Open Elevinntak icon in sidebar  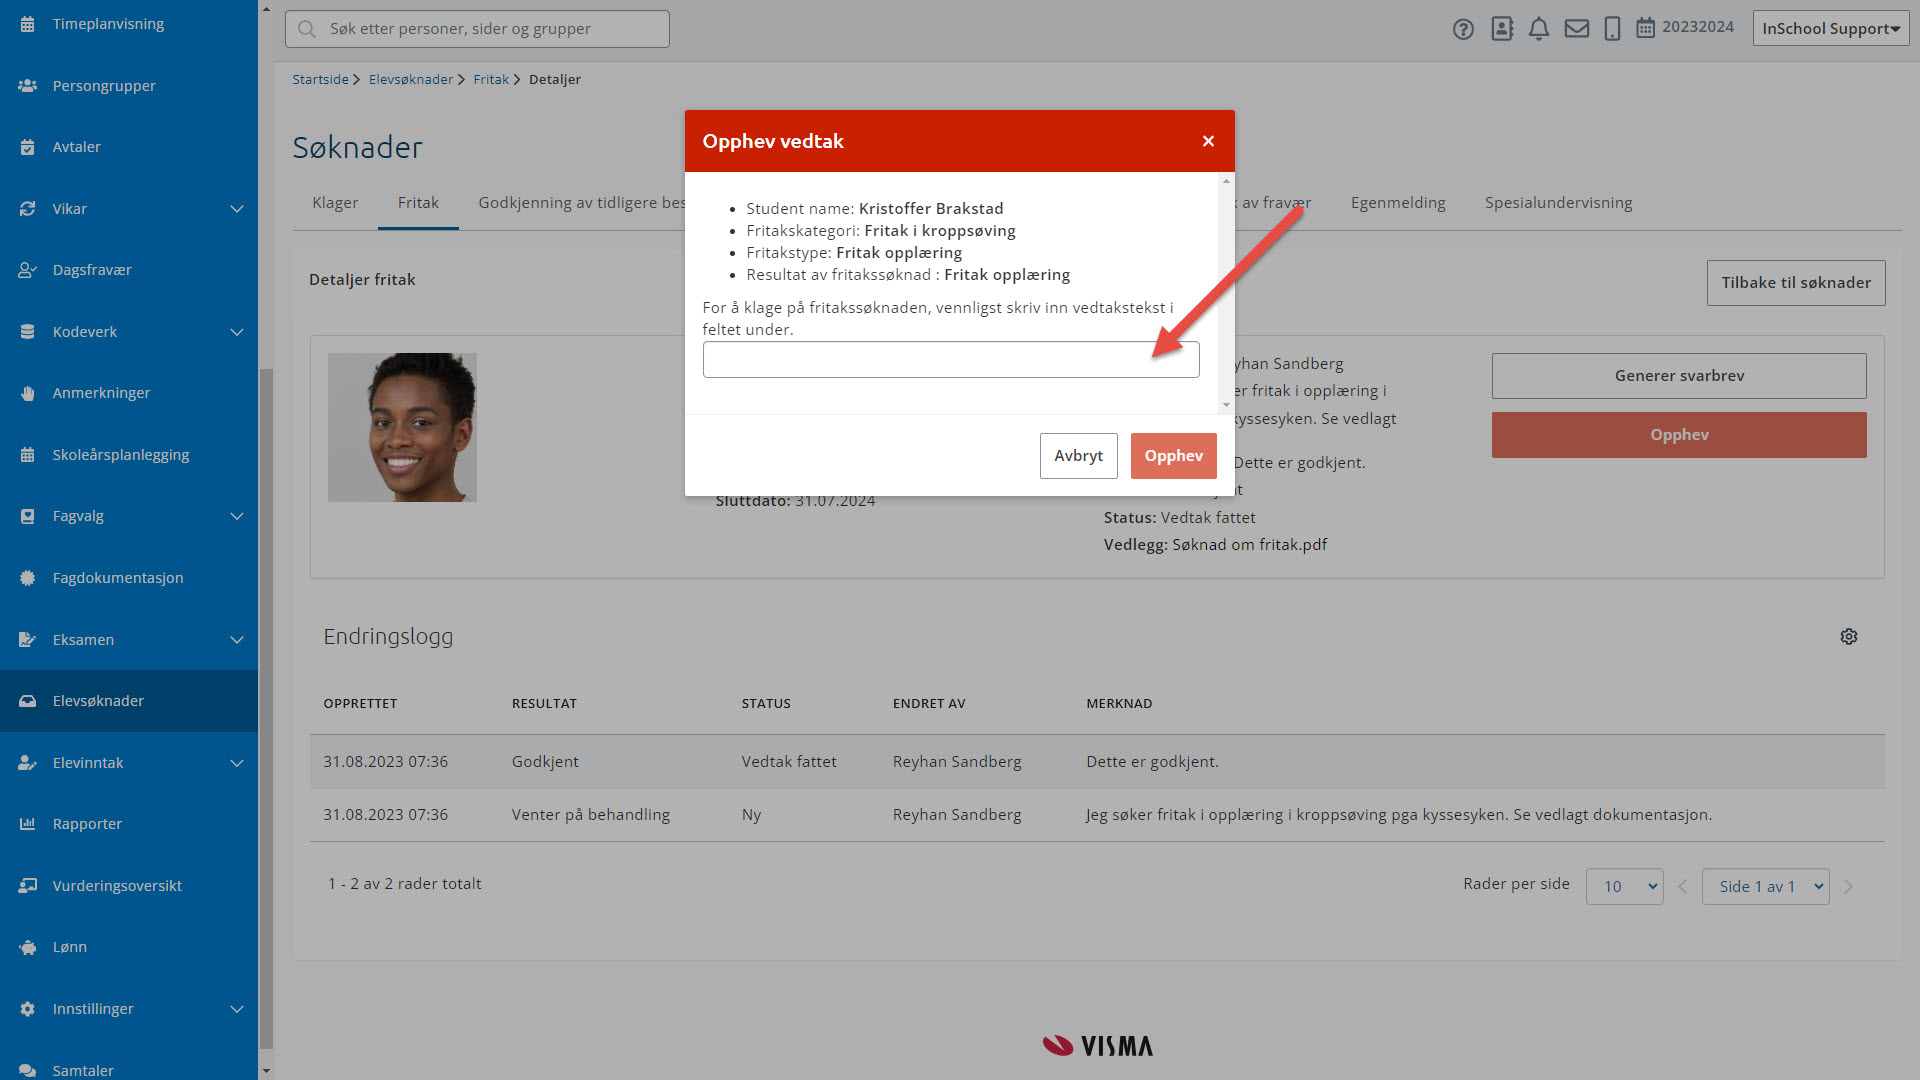[28, 763]
